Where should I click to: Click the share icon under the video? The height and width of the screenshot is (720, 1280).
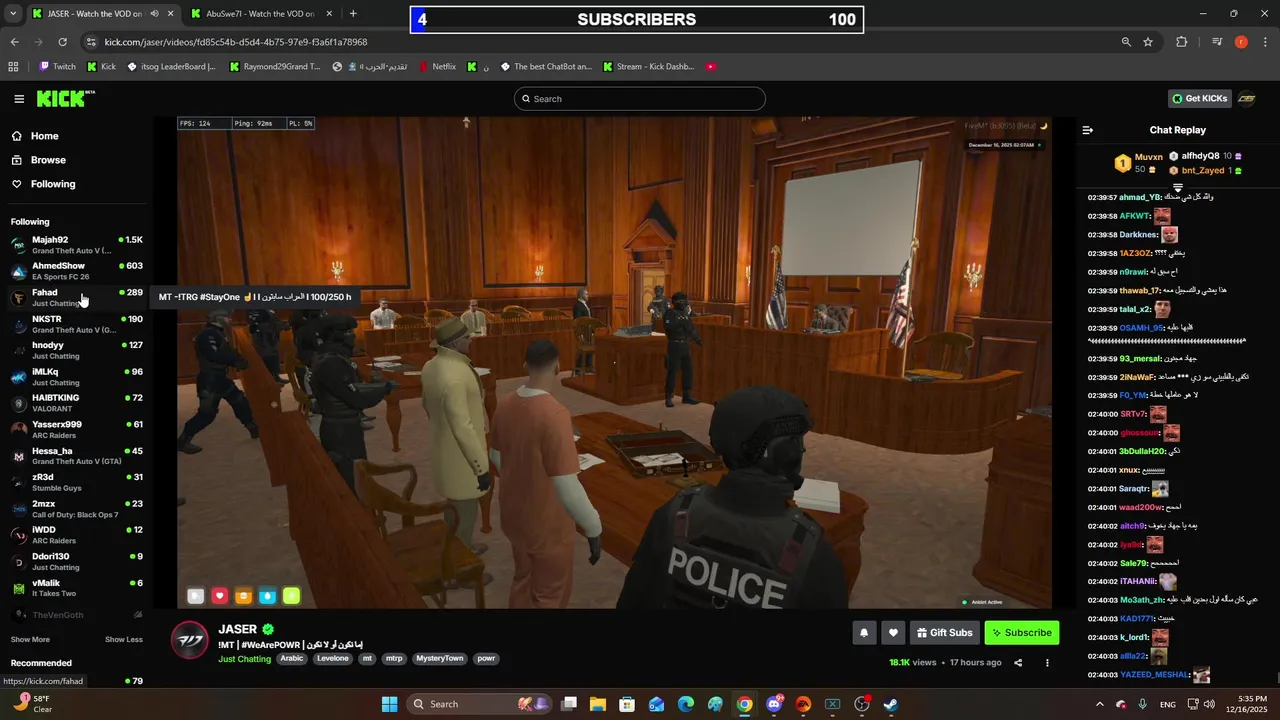[1018, 663]
